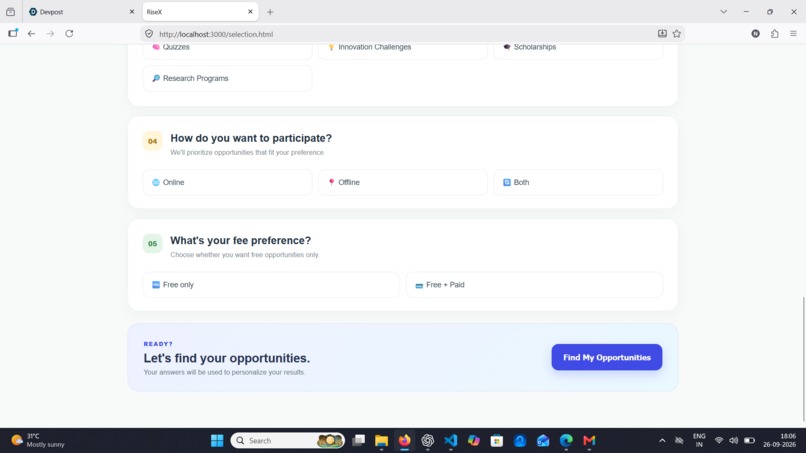Toggle the Quizzes opportunity option

click(x=227, y=49)
